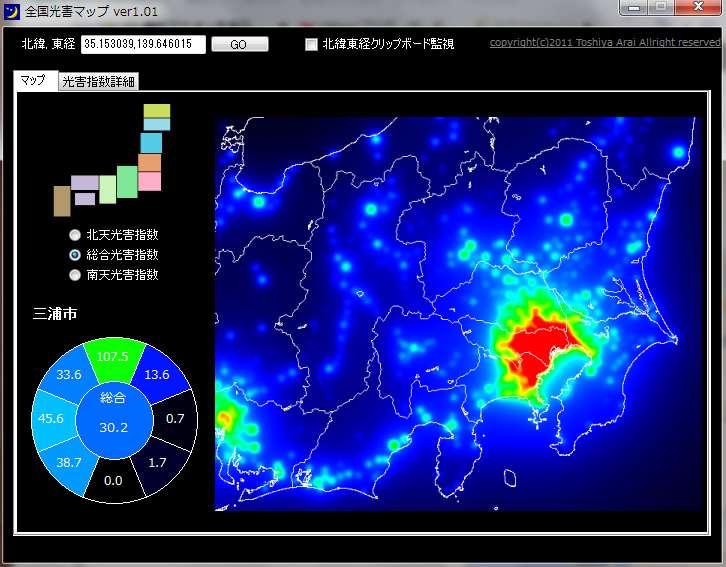Viewport: 726px width, 567px height.
Task: Click the 0.7 chart sector
Action: point(177,419)
